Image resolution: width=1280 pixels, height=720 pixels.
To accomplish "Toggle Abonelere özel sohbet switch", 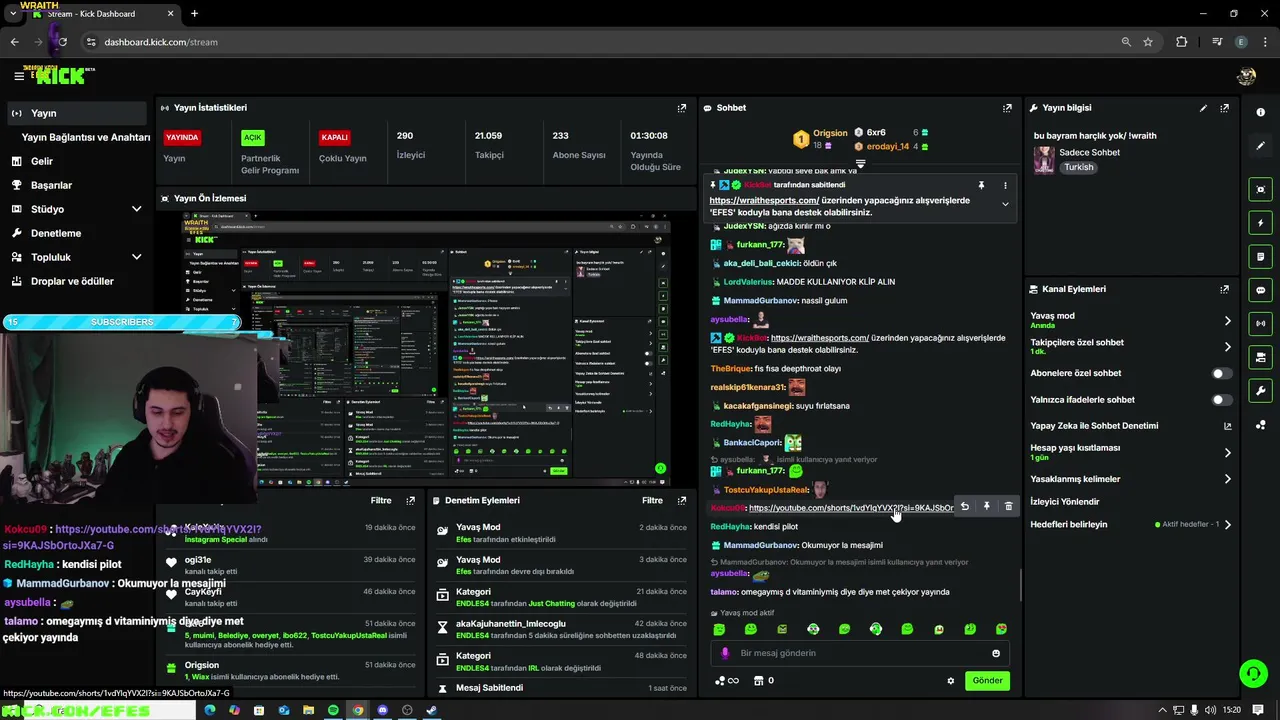I will (1222, 373).
